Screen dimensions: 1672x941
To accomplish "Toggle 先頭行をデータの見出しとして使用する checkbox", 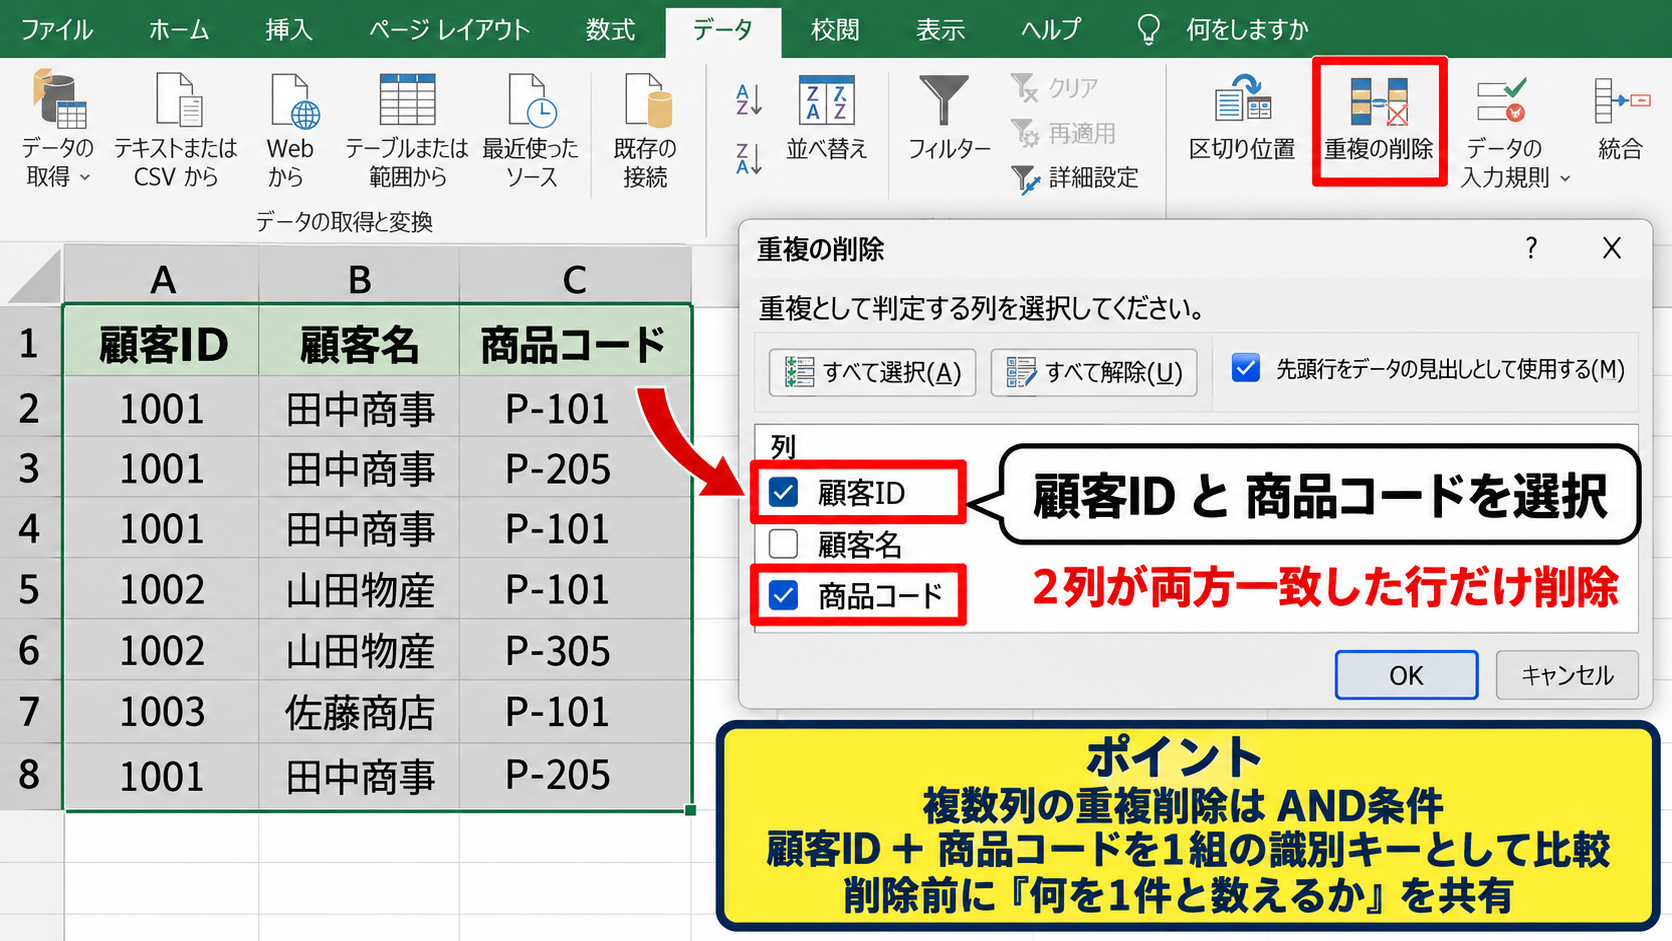I will coord(1246,368).
